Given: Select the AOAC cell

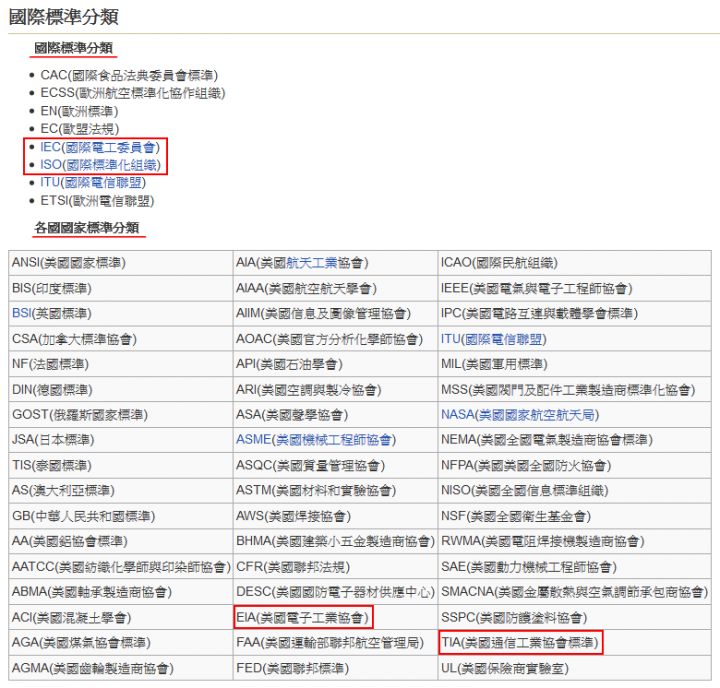Looking at the screenshot, I should 336,339.
